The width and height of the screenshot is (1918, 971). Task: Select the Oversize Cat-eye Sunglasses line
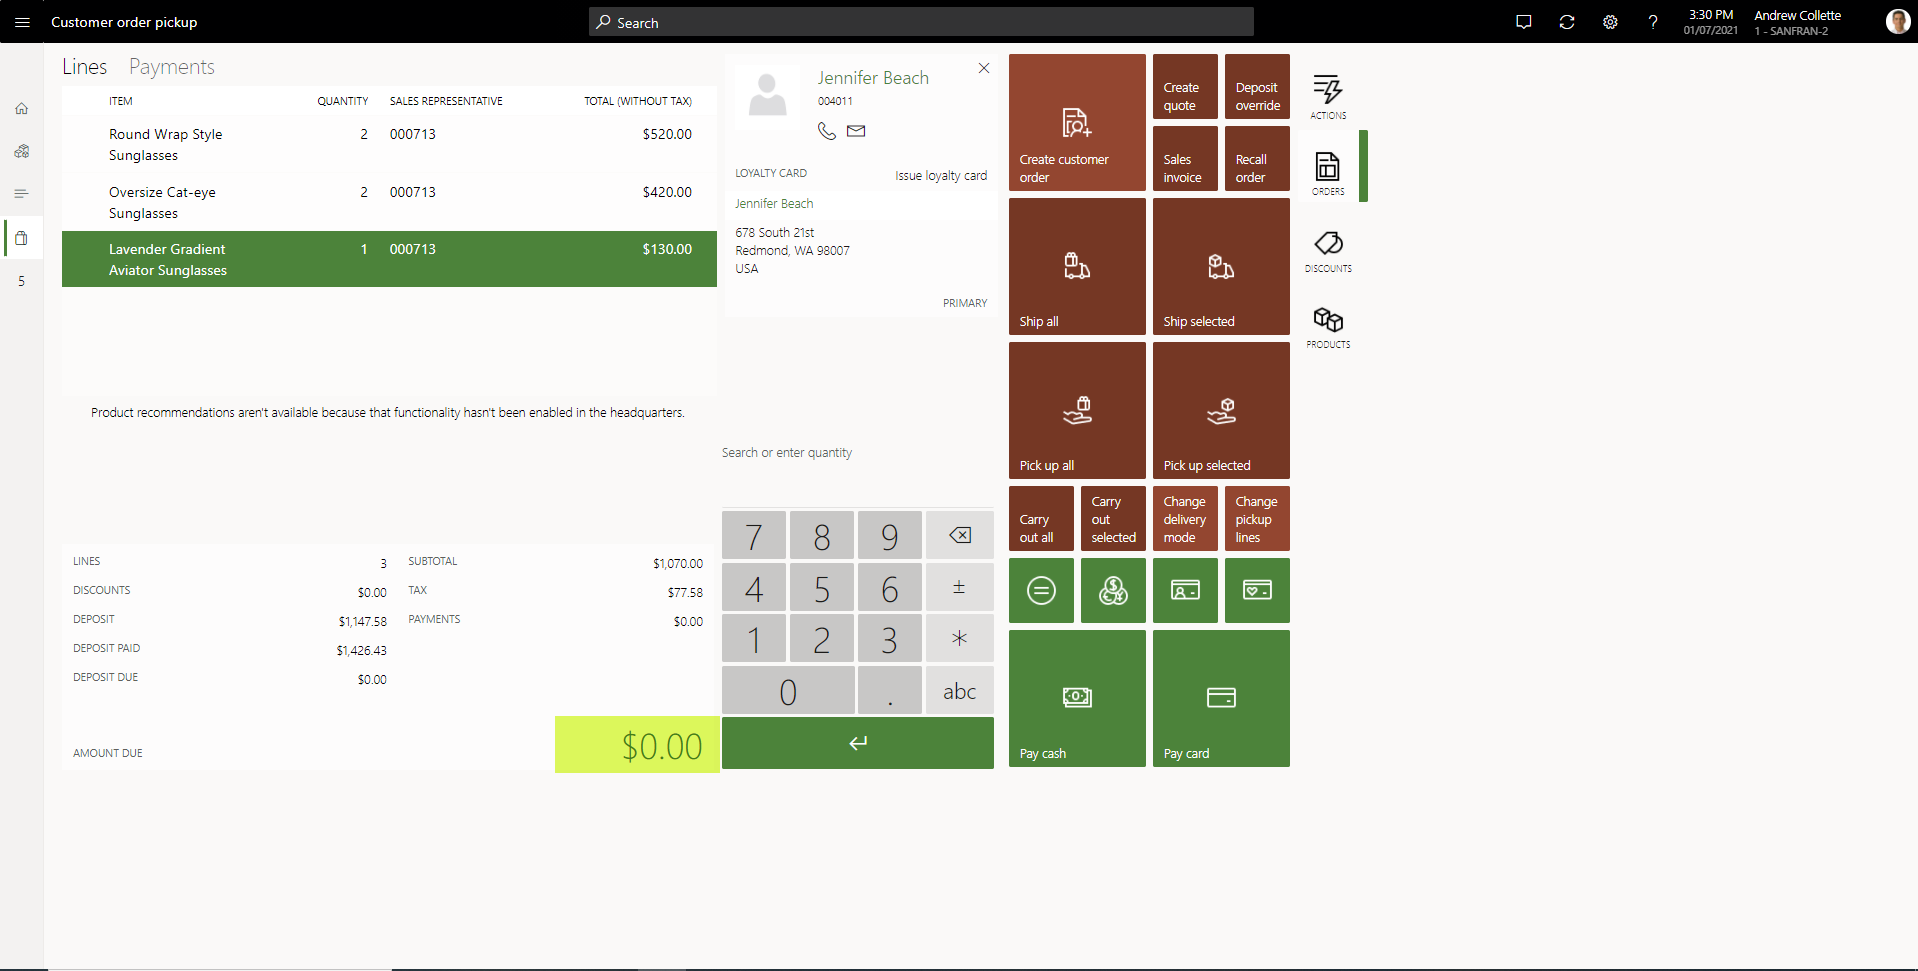click(x=389, y=203)
